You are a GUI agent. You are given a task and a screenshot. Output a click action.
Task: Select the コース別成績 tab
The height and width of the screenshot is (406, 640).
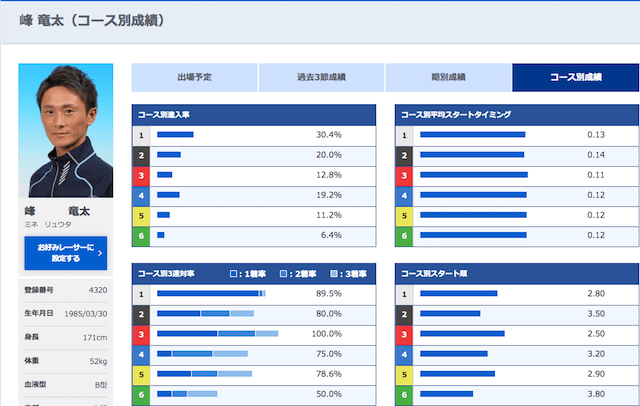coord(576,77)
